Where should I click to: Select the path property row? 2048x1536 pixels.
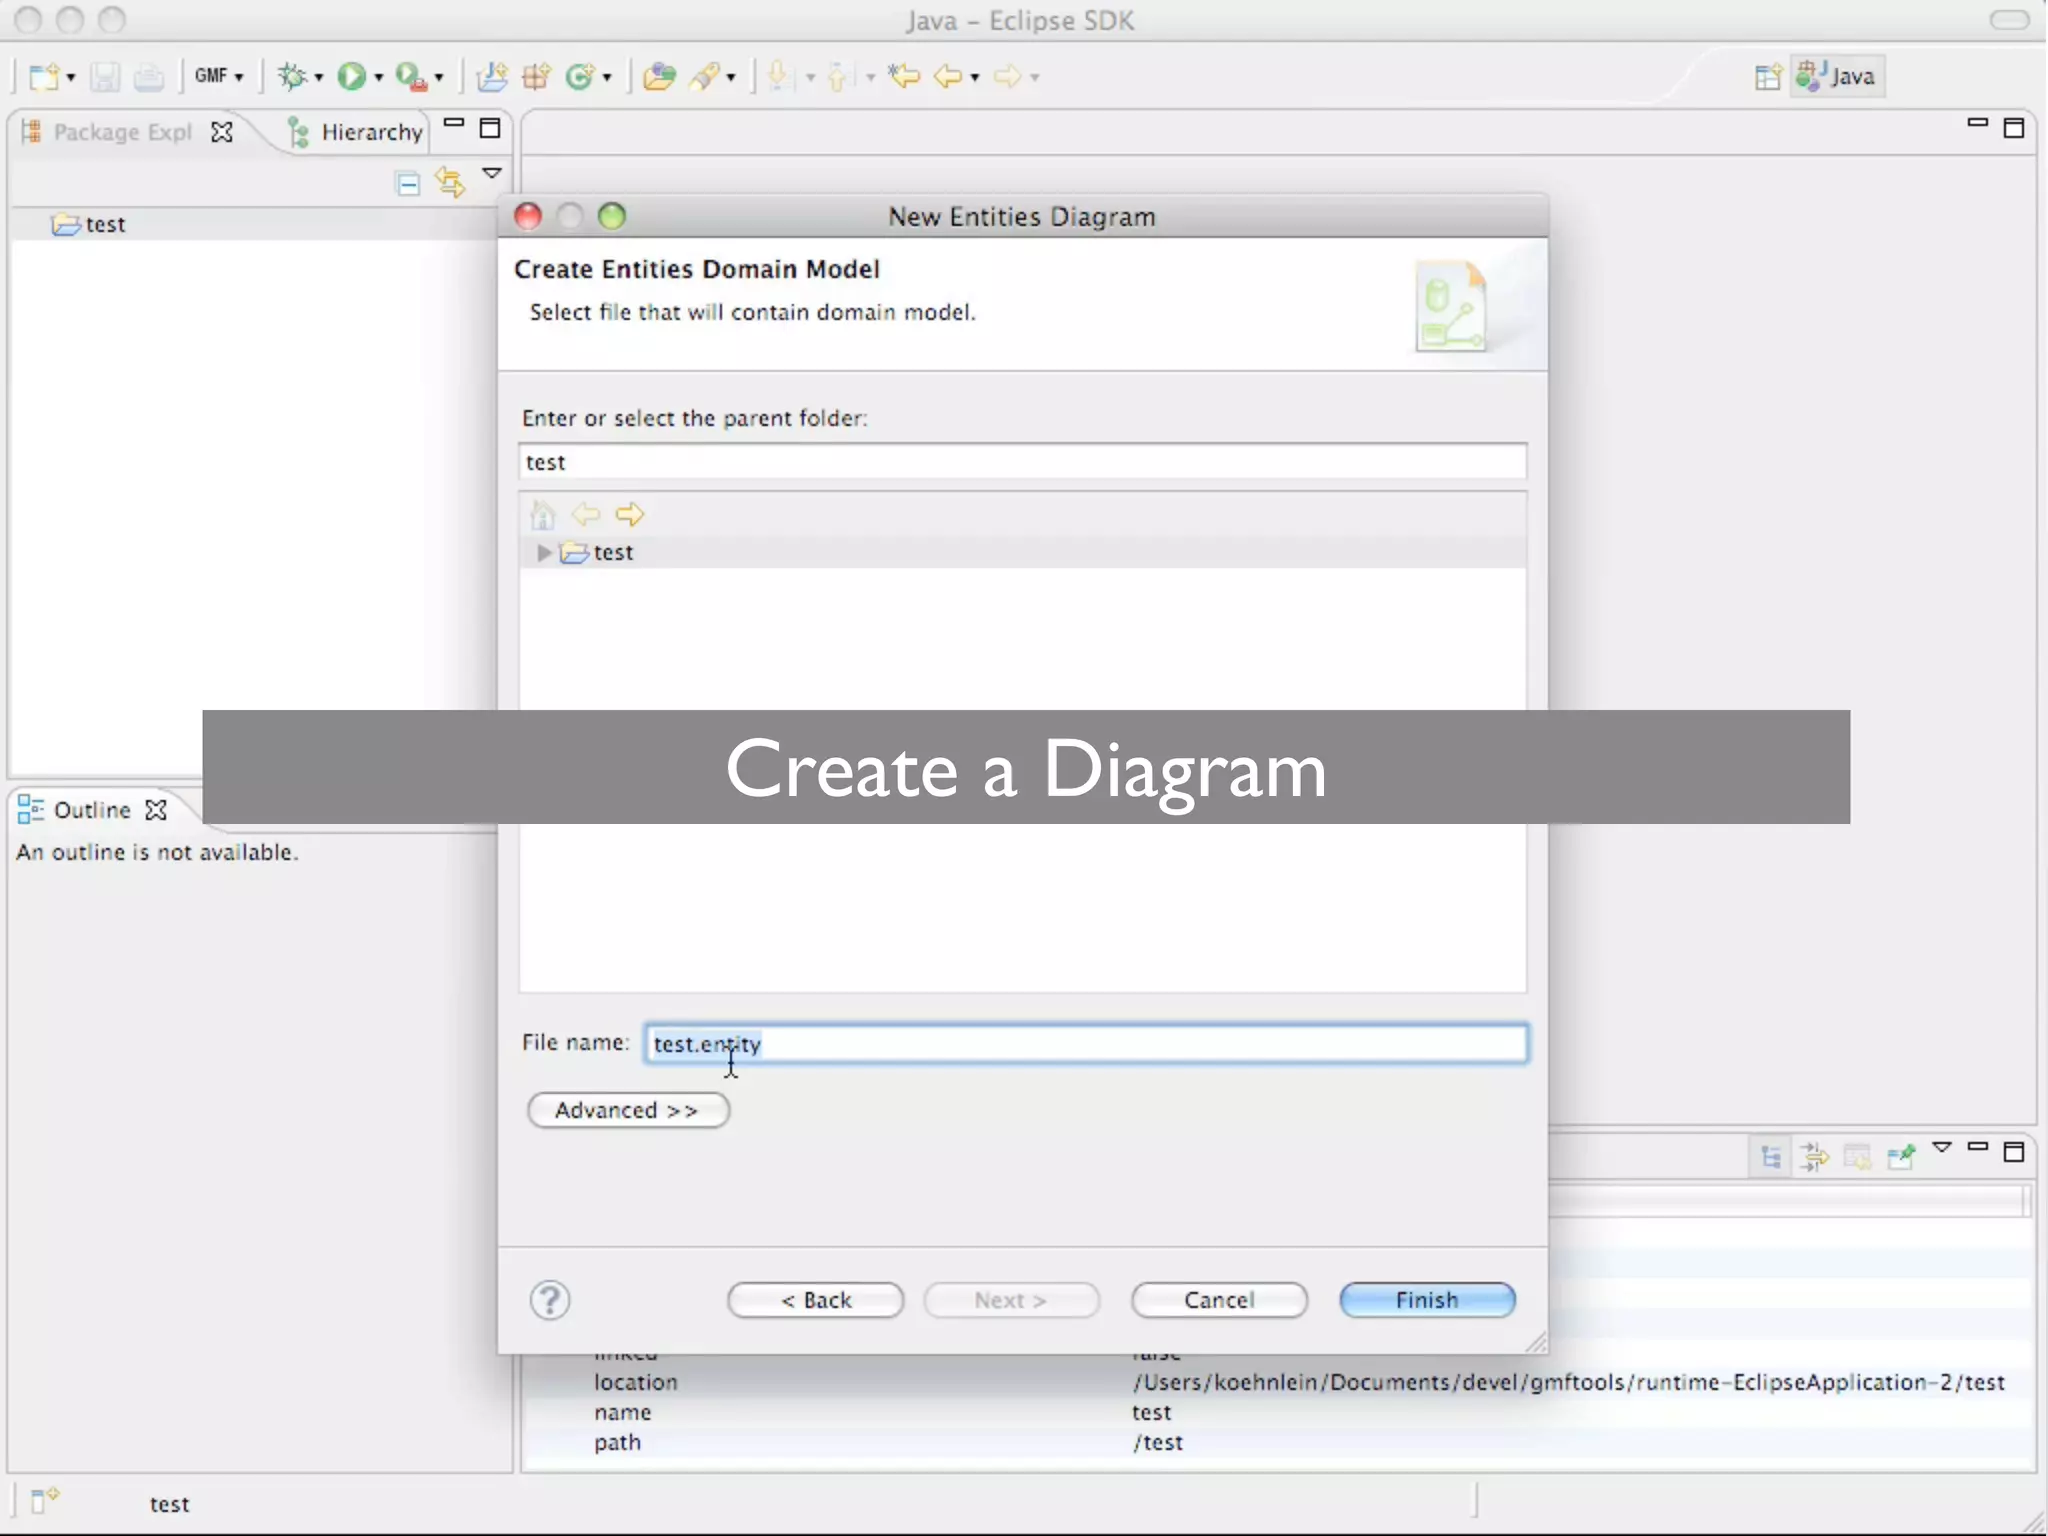click(1278, 1442)
